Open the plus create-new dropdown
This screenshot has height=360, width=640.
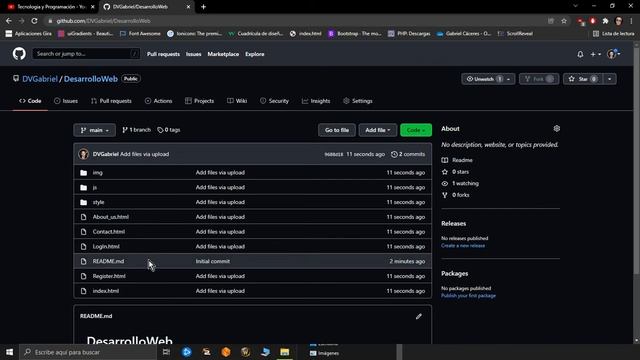(x=596, y=54)
